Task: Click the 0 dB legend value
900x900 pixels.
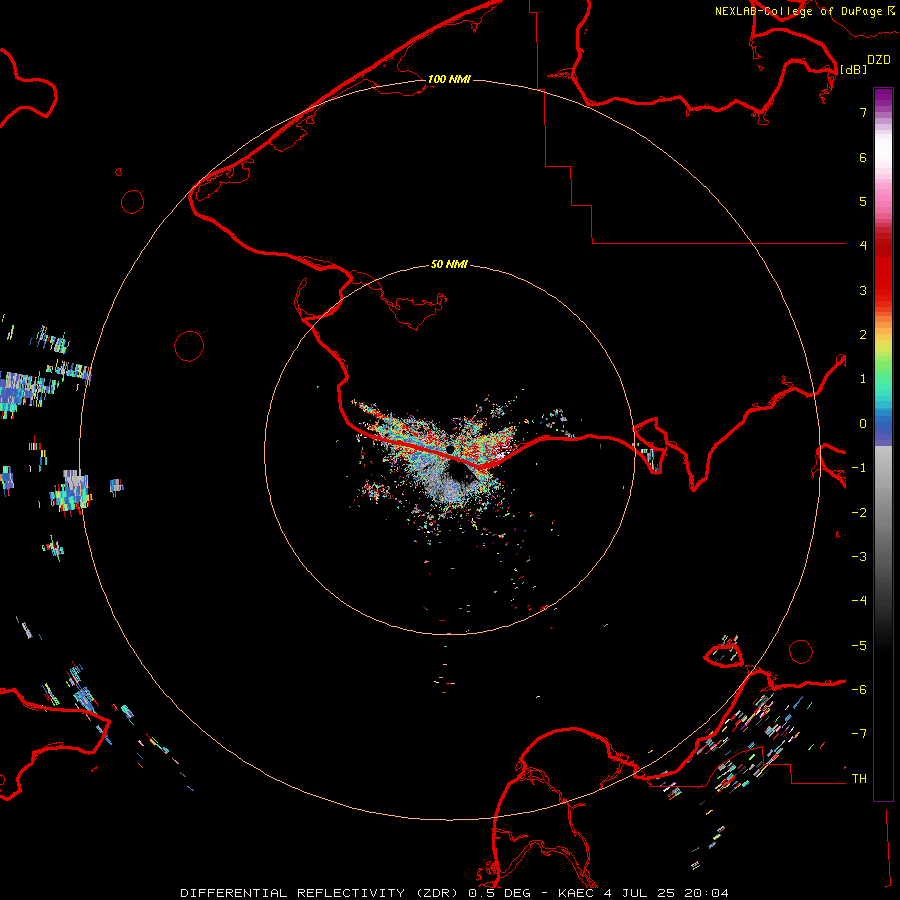Action: point(863,424)
